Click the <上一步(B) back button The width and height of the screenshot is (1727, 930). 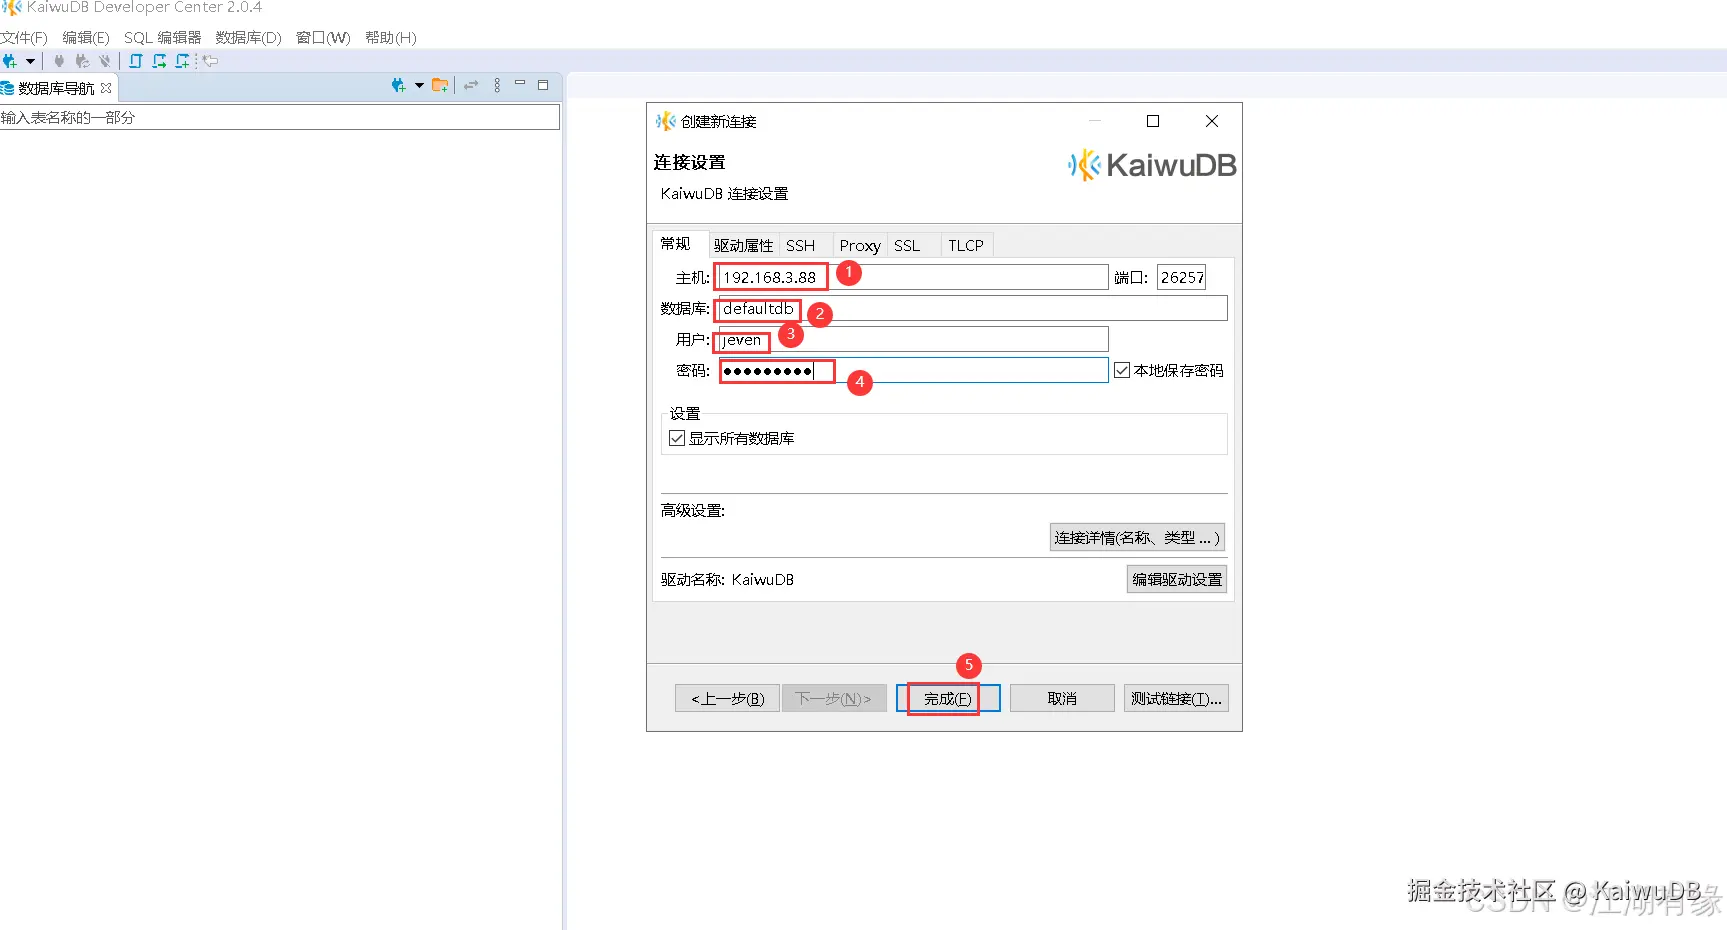pos(727,698)
